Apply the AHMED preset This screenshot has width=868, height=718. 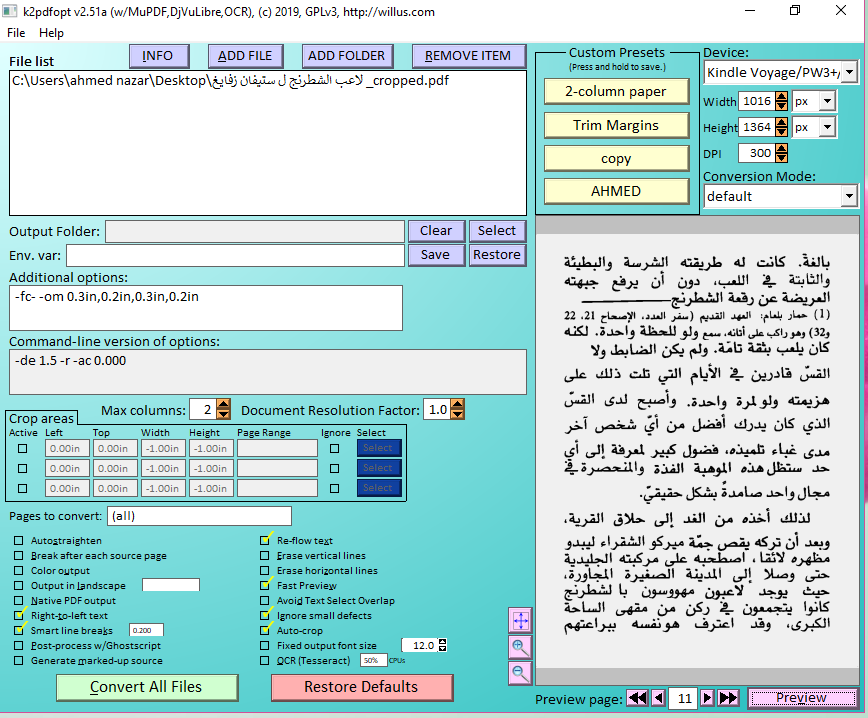pyautogui.click(x=616, y=191)
